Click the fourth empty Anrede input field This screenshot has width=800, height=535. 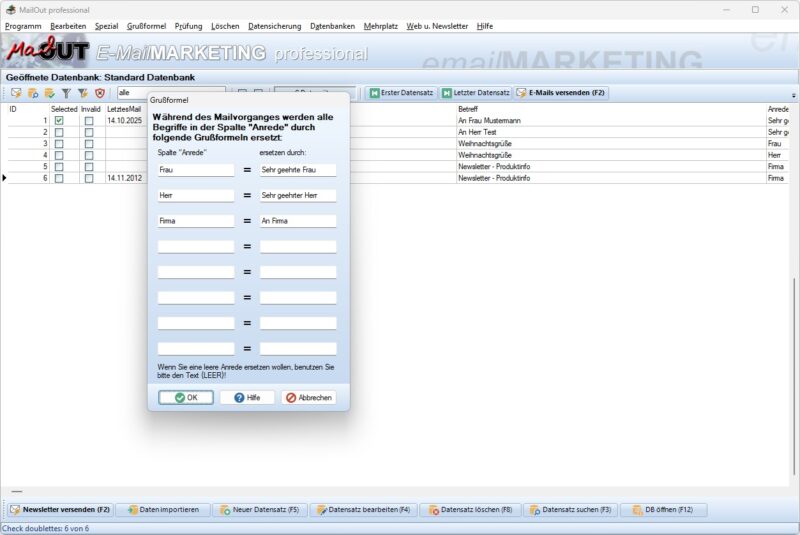pyautogui.click(x=196, y=323)
